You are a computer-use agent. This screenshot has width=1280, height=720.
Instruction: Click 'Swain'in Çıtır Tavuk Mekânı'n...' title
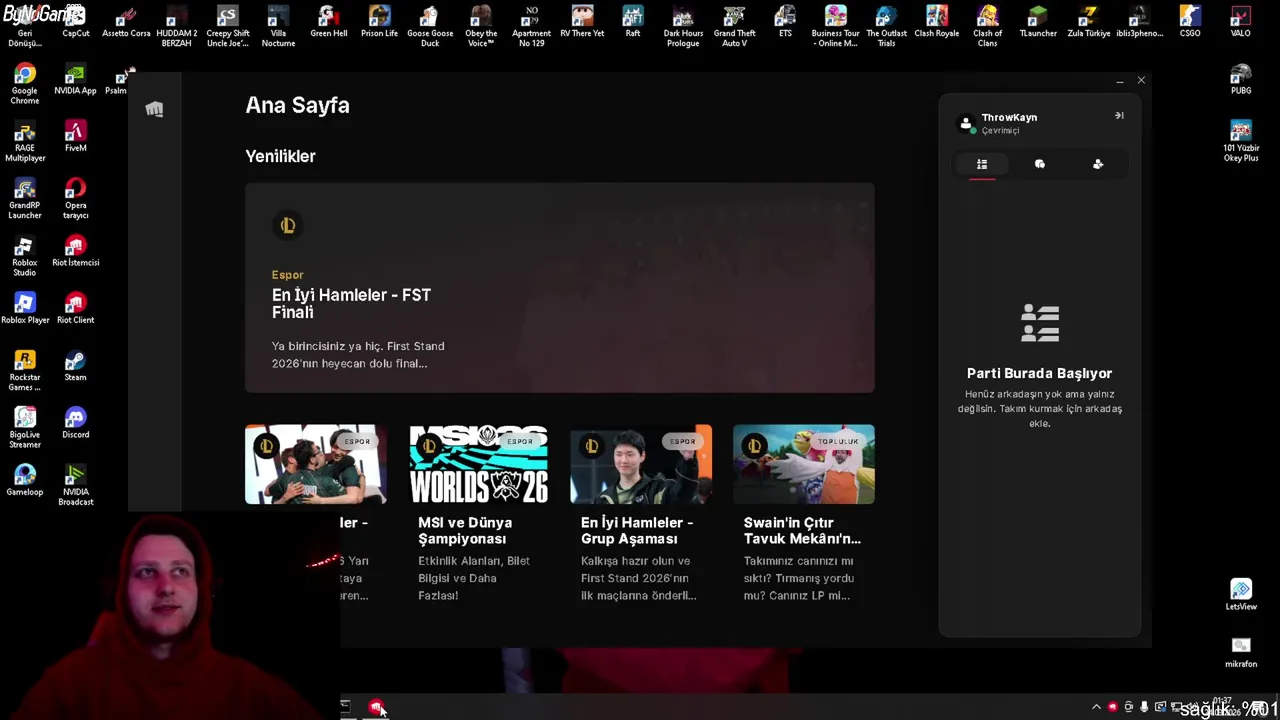pyautogui.click(x=802, y=530)
